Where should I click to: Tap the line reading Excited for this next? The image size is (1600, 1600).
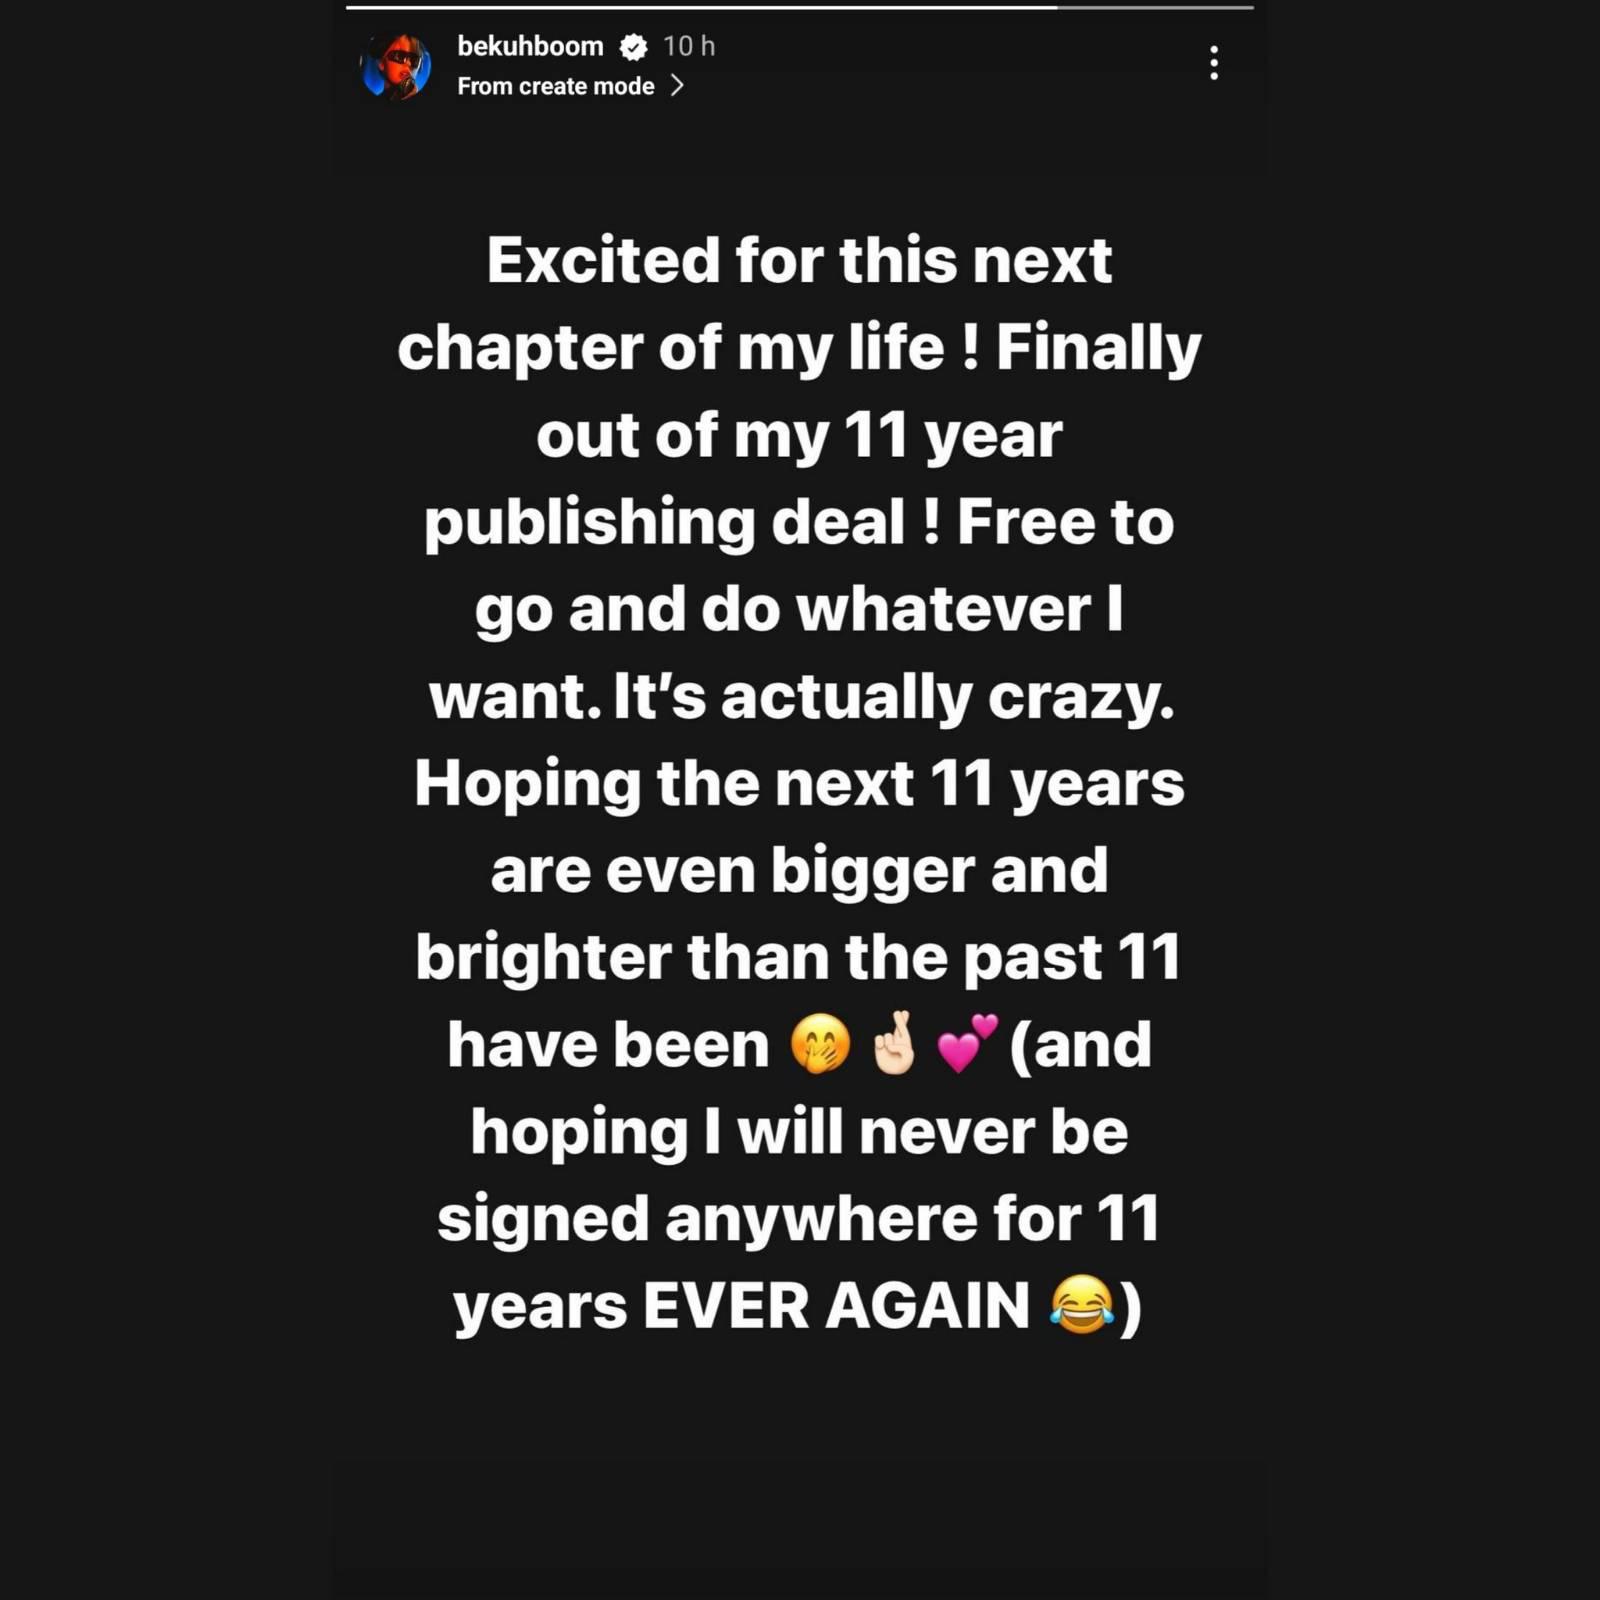(x=799, y=261)
